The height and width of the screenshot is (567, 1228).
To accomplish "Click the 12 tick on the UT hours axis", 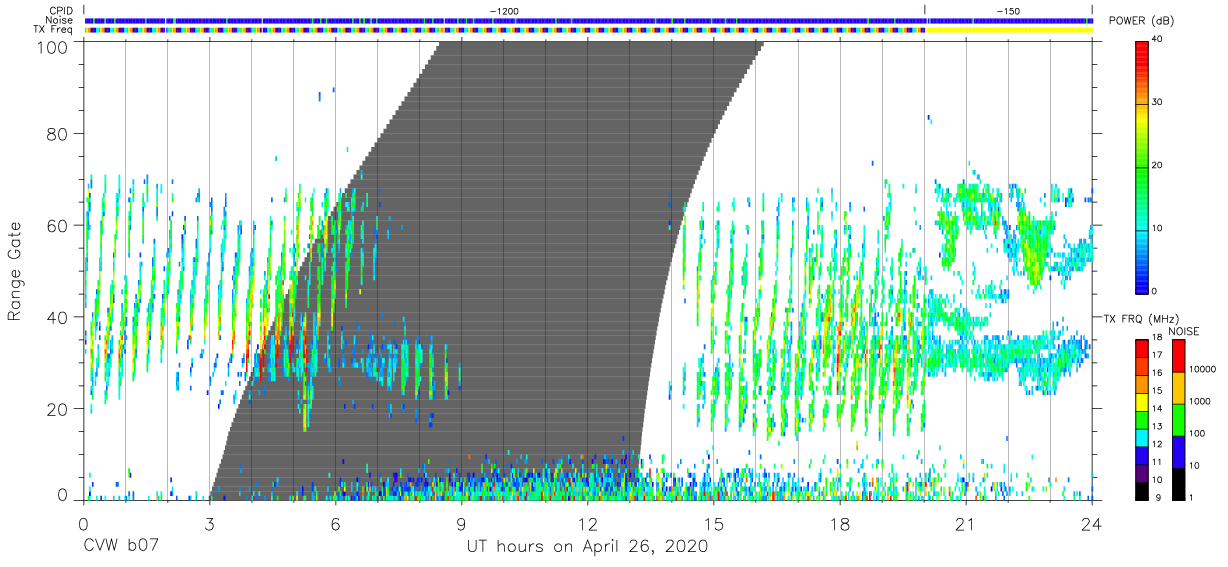I will [x=587, y=524].
